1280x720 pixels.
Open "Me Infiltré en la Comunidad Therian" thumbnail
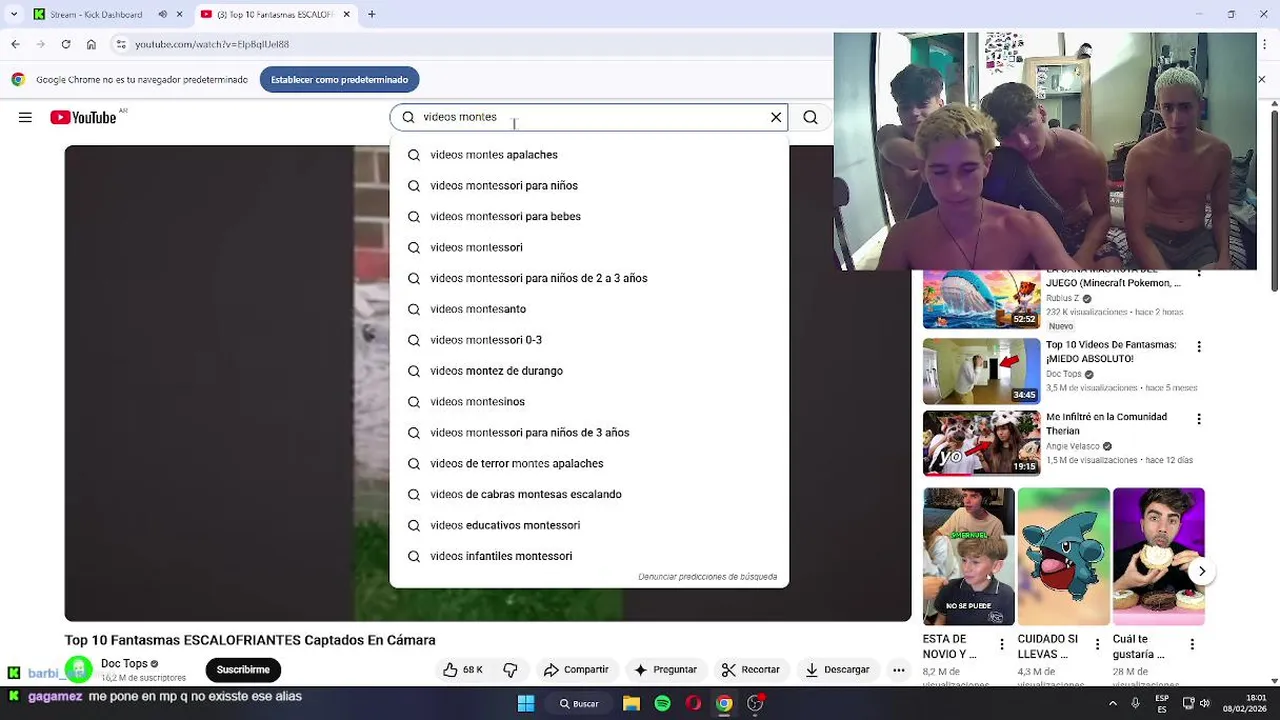pyautogui.click(x=981, y=443)
